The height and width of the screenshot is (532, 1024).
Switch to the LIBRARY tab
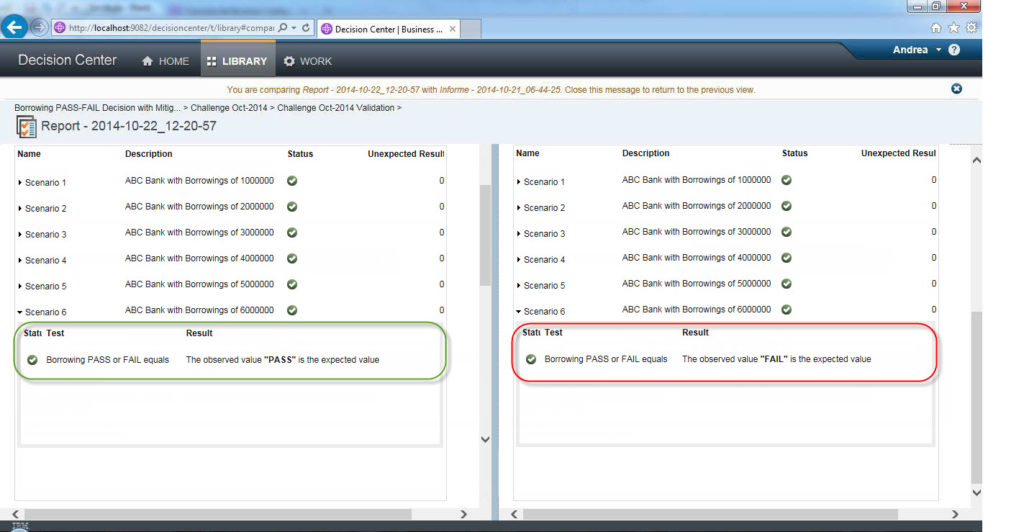point(237,61)
